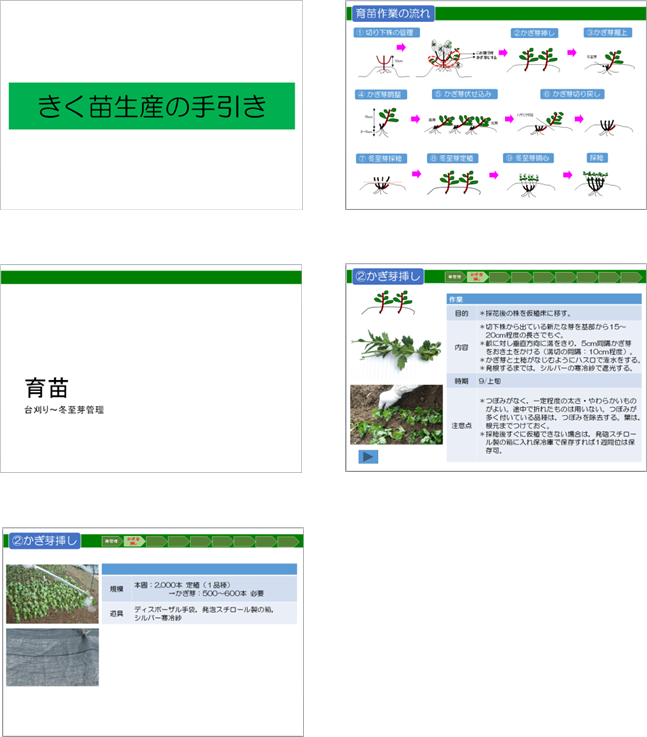Click the grey shade cloth photo
647x737 pixels.
(52, 657)
